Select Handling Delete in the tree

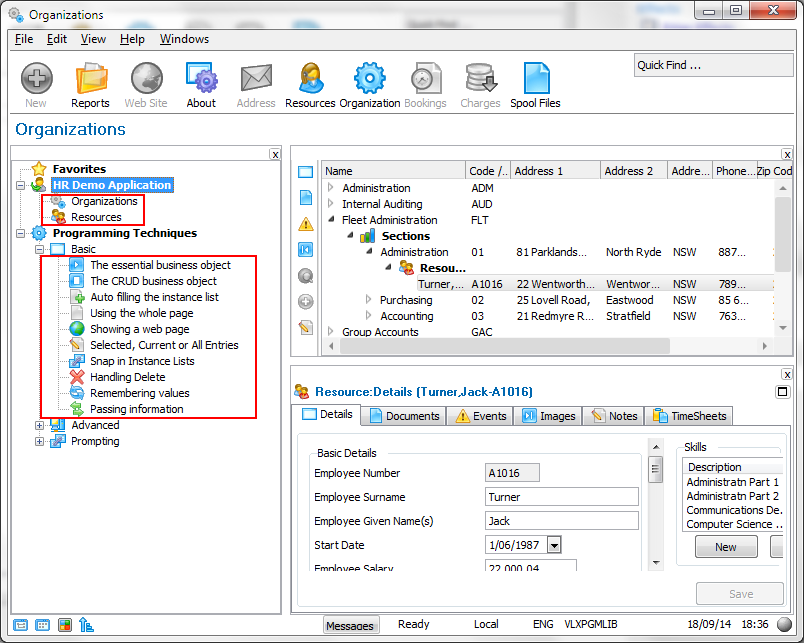point(128,377)
